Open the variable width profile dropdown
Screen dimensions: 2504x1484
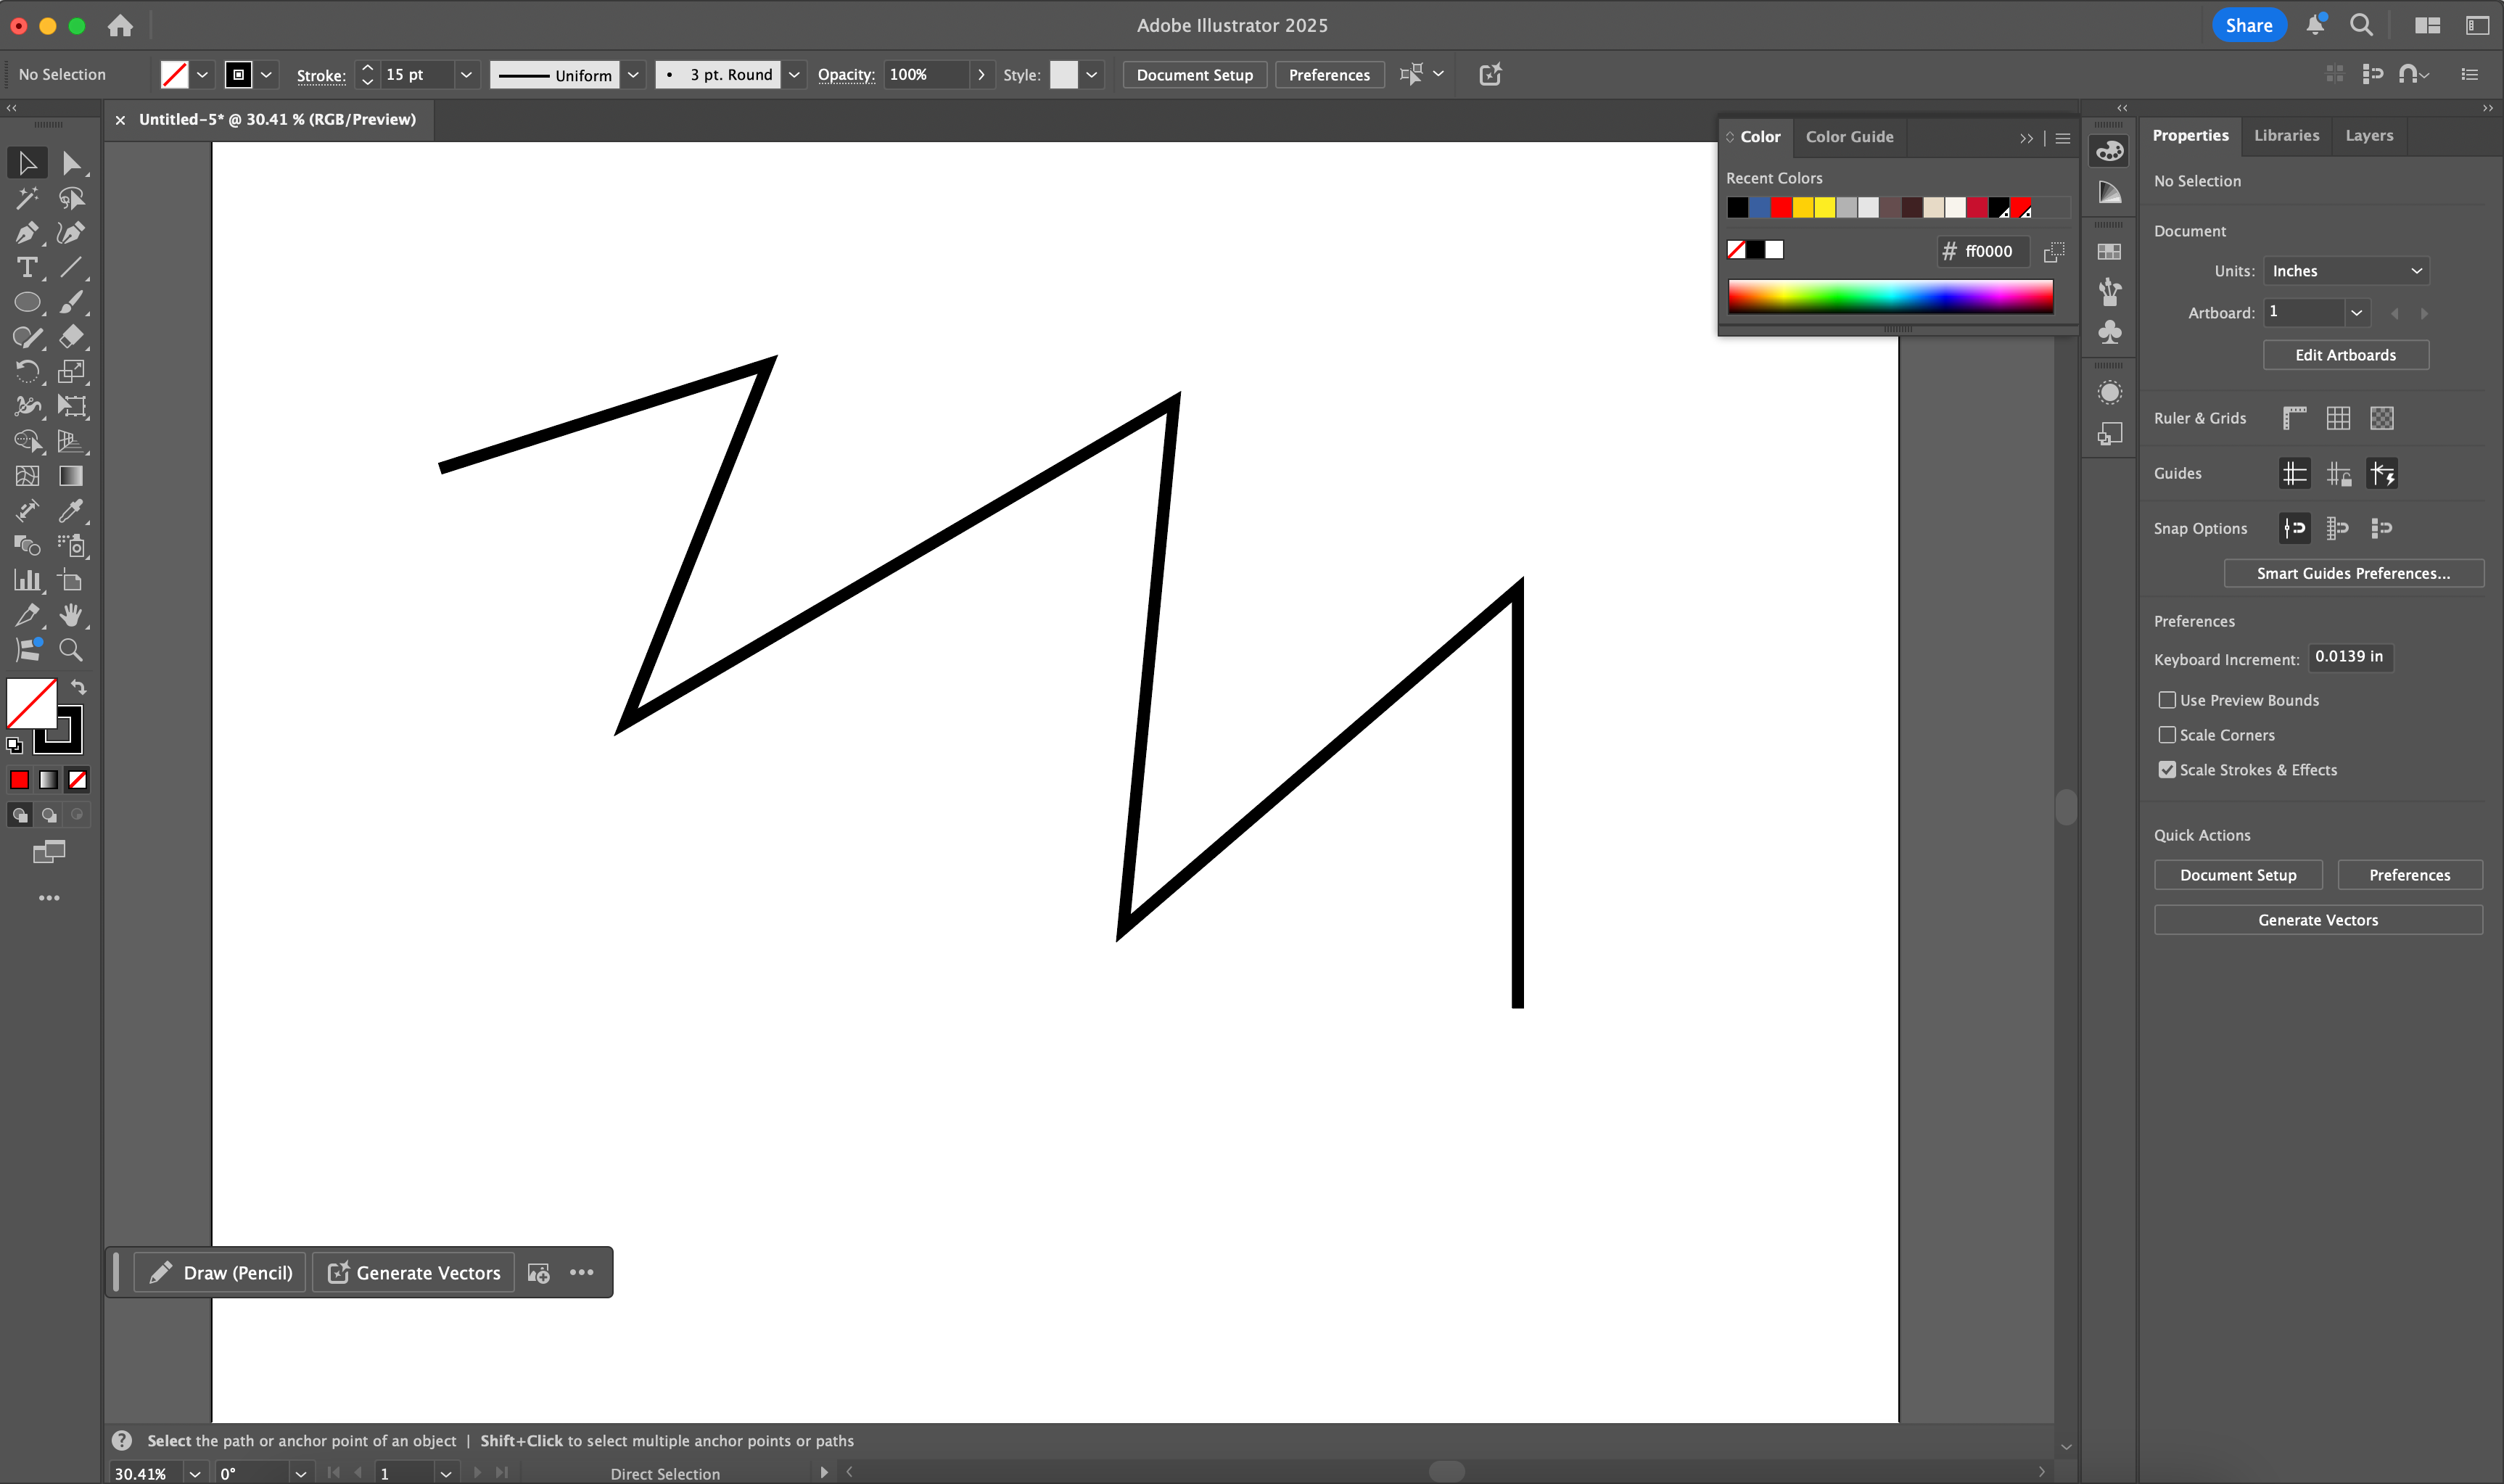click(634, 74)
